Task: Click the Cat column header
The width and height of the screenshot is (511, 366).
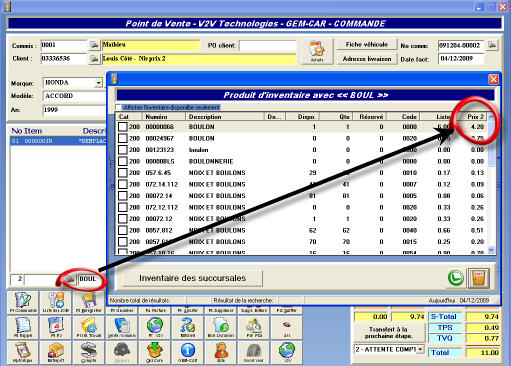Action: 129,117
